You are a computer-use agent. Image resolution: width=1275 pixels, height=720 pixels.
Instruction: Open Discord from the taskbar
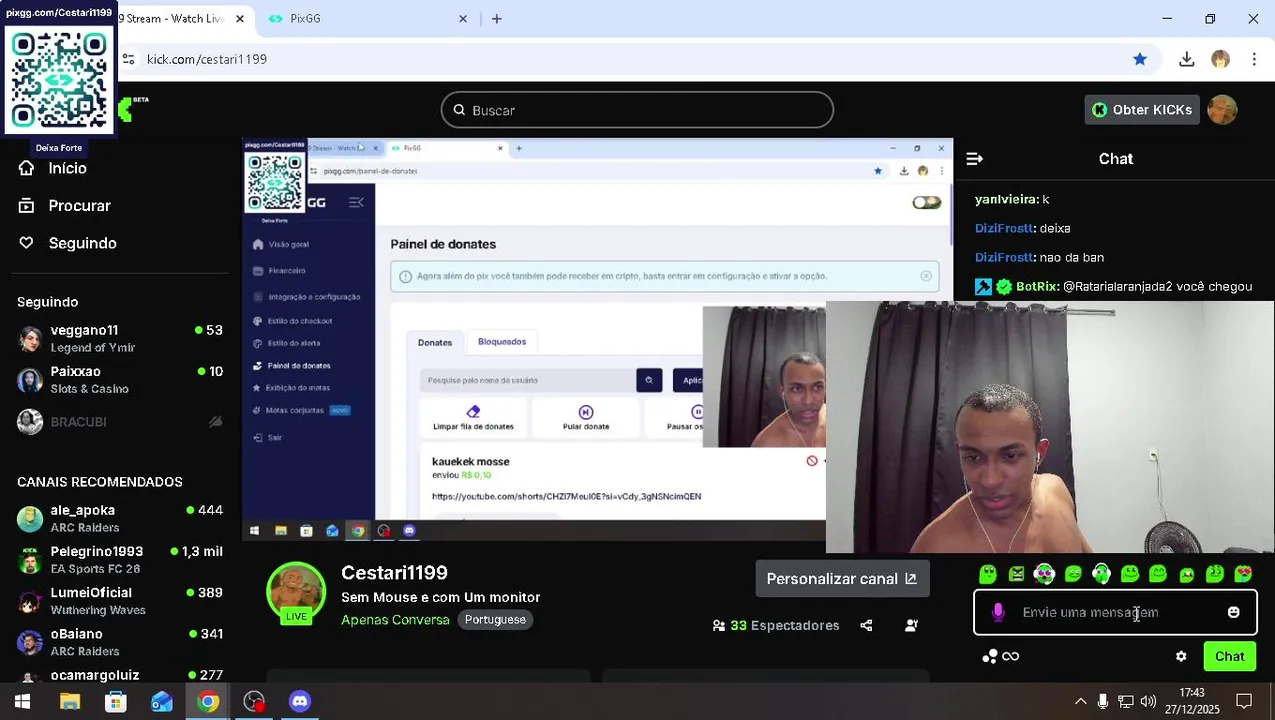click(x=299, y=702)
